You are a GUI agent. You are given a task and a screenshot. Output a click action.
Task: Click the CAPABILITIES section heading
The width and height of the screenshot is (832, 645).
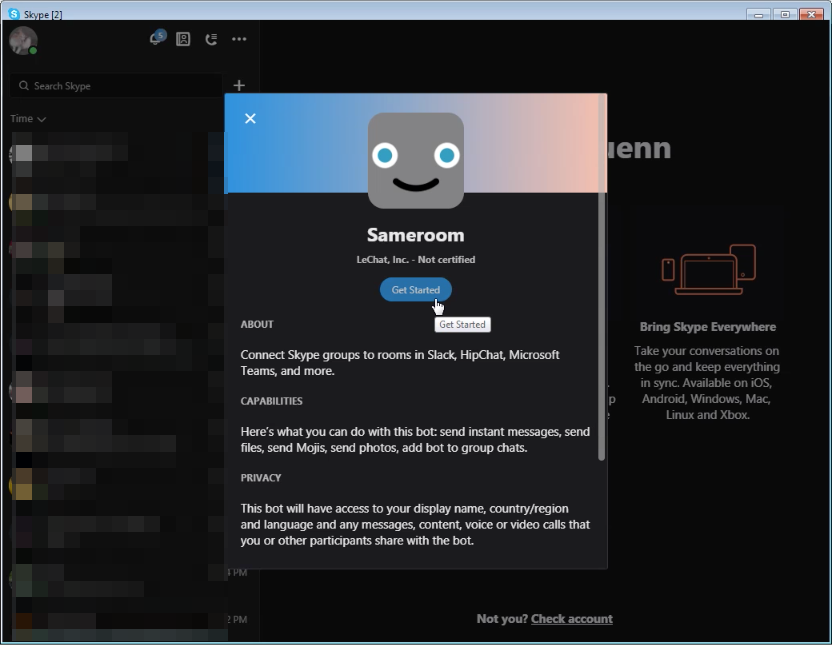pos(271,401)
